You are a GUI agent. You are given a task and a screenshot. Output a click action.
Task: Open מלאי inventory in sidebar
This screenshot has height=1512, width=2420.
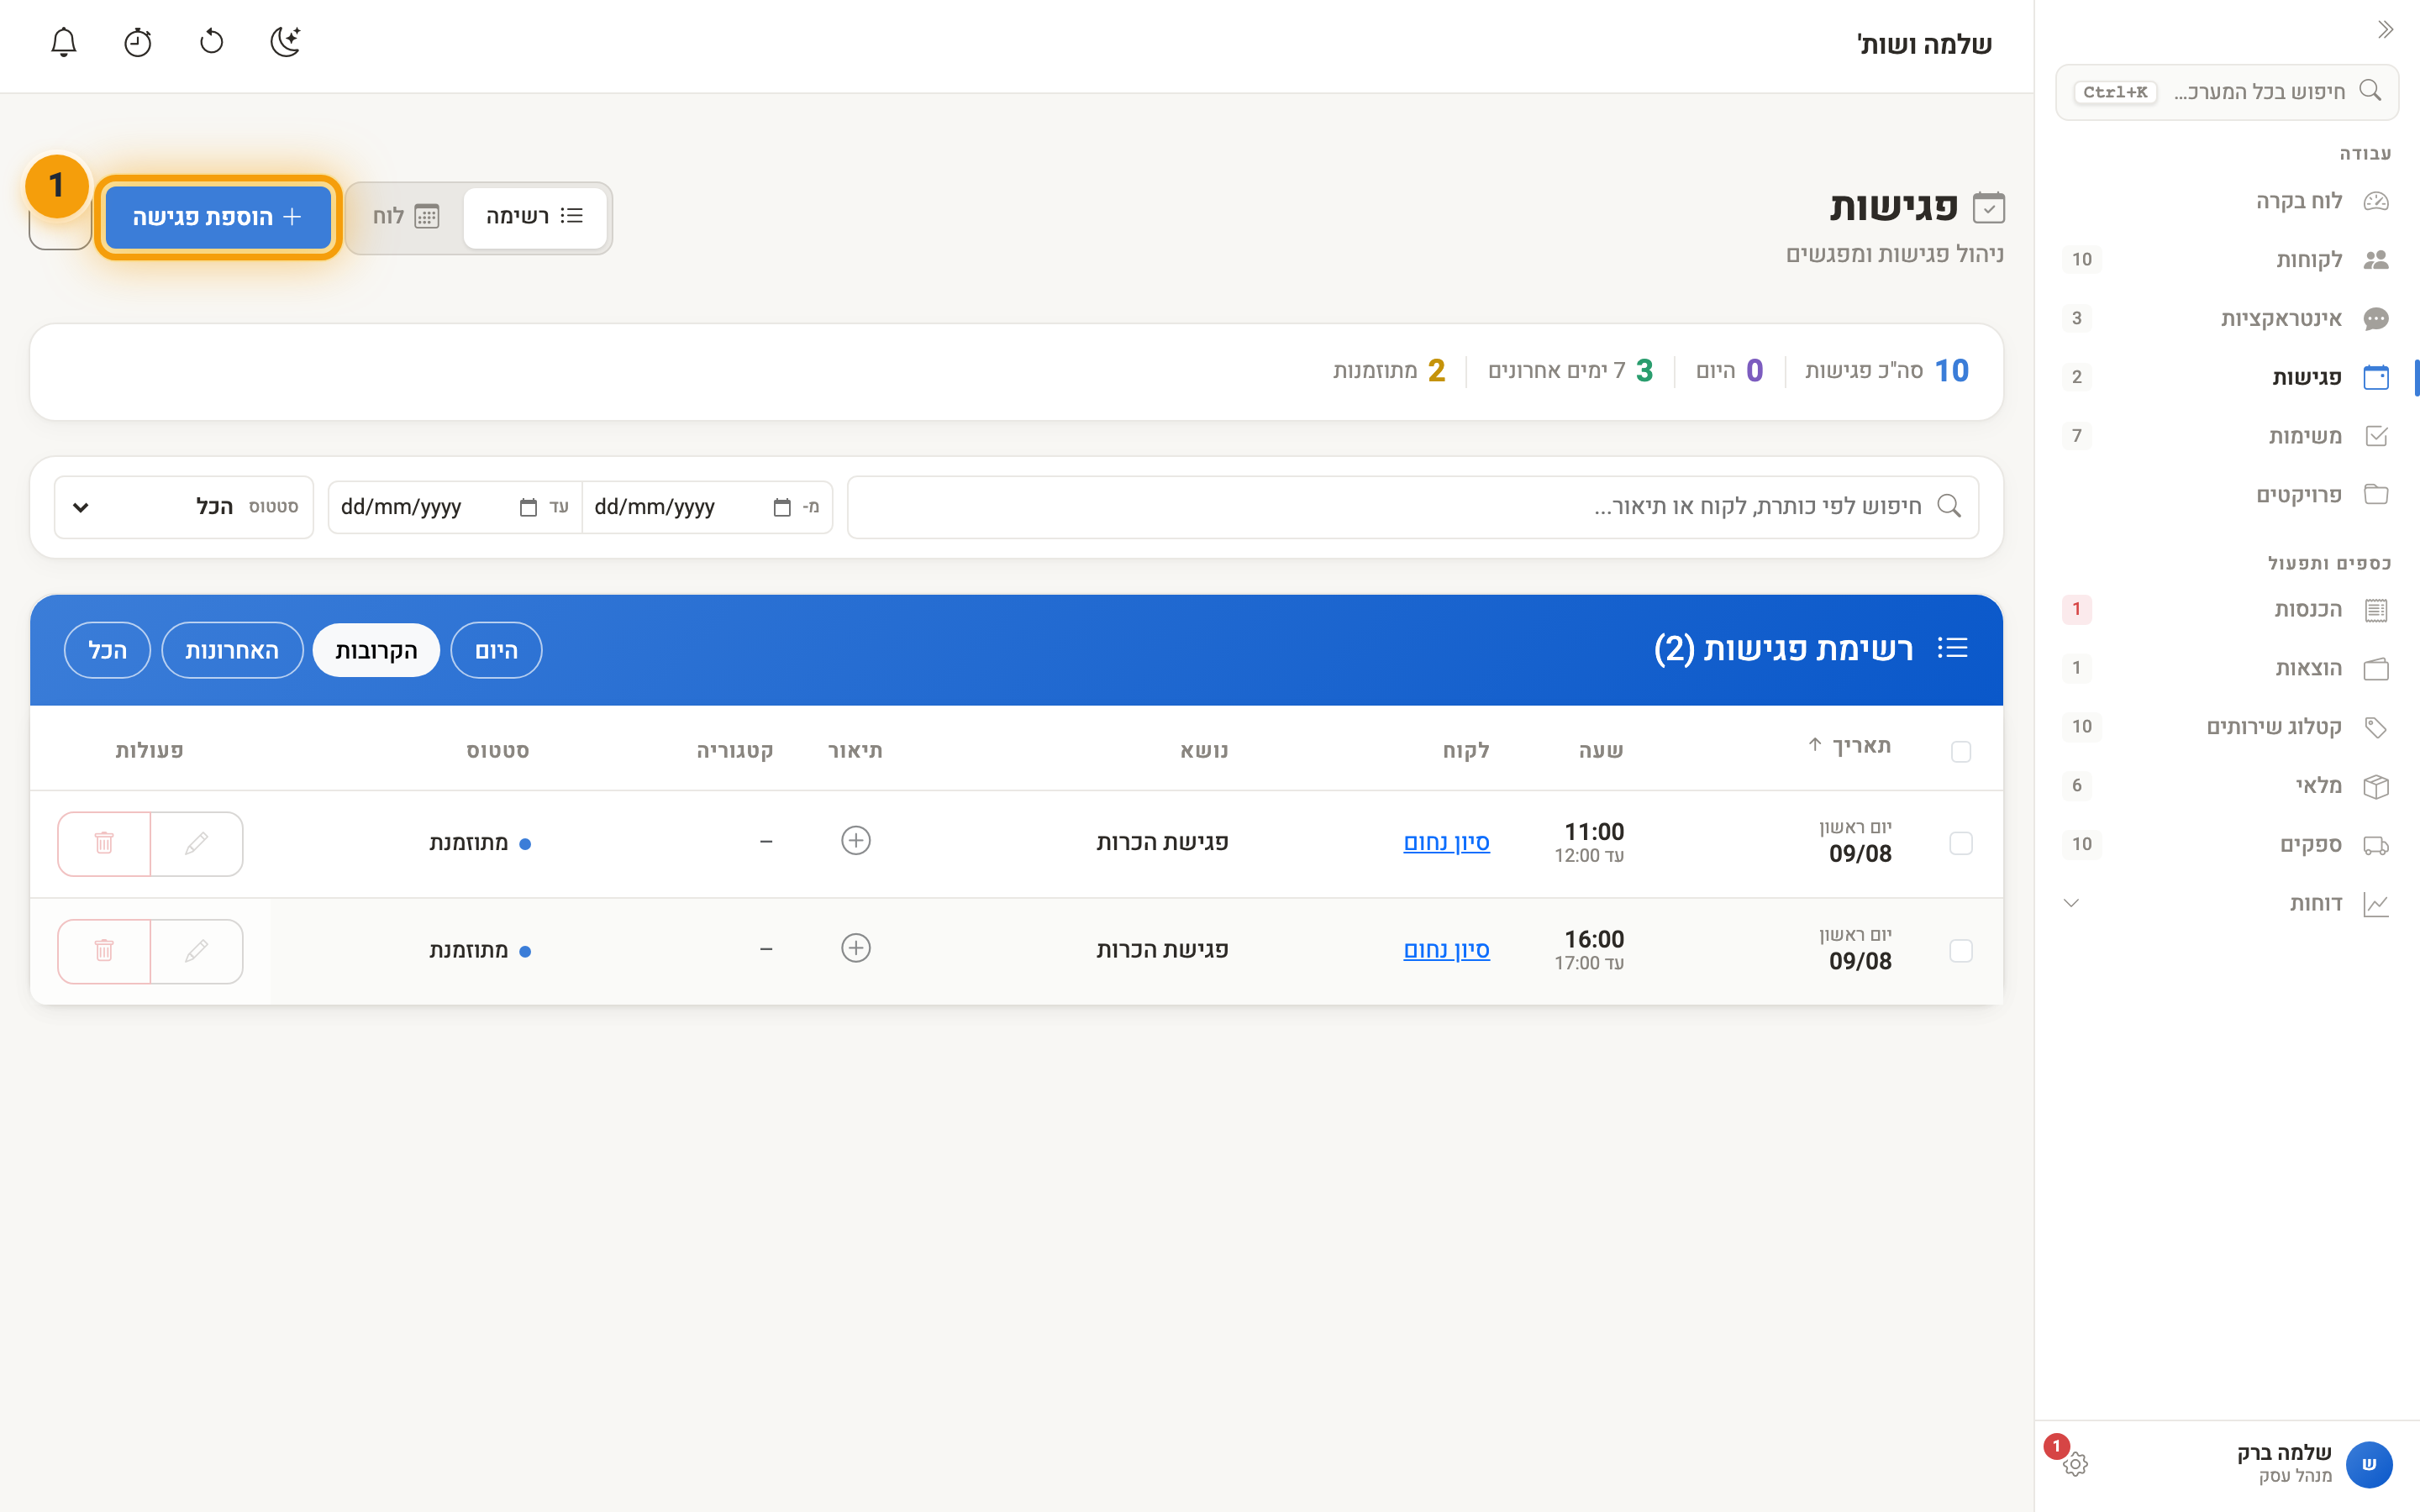tap(2226, 786)
